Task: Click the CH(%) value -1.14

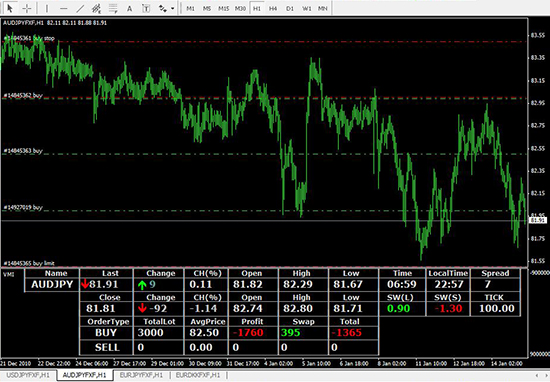Action: tap(203, 308)
